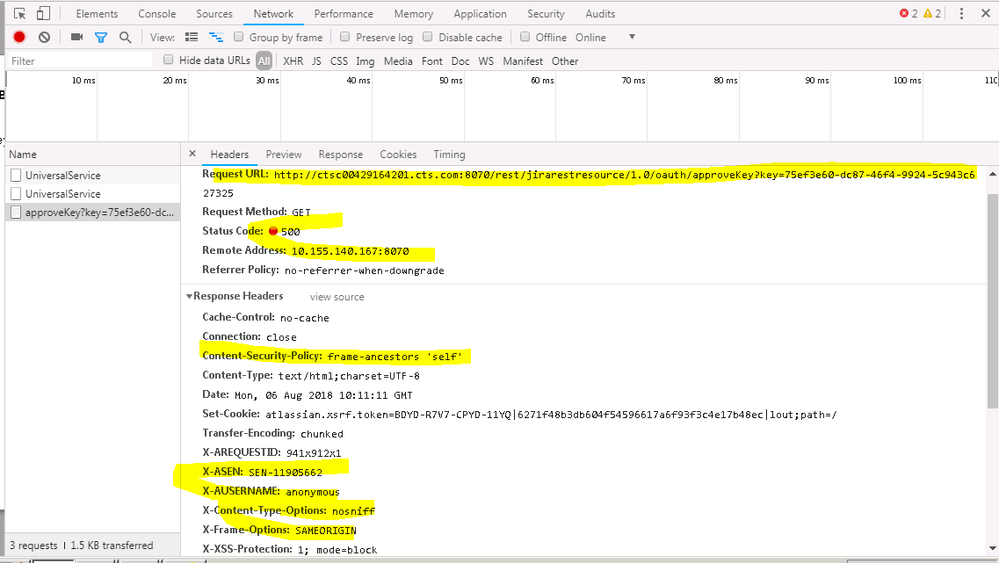Open DevTools three-dot menu

click(961, 13)
